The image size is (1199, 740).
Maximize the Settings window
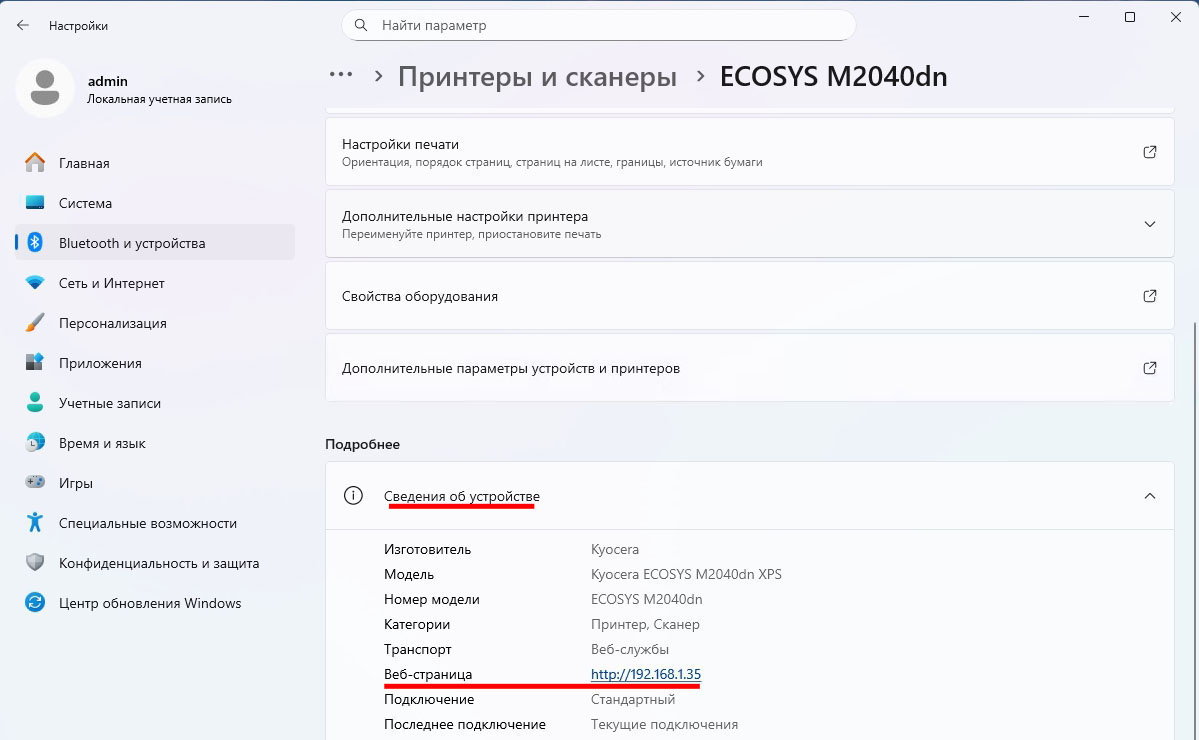point(1129,17)
